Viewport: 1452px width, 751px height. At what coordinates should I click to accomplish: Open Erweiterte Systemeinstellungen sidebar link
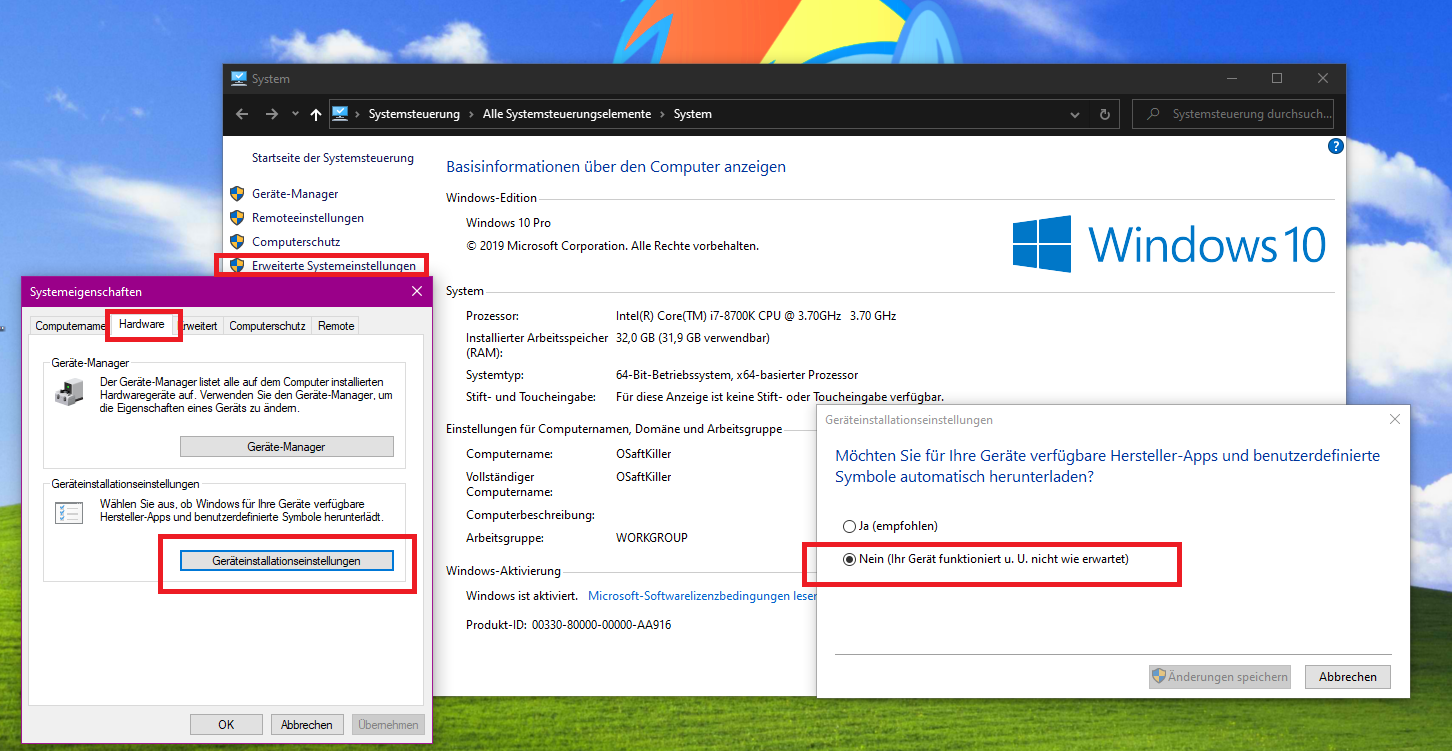point(334,266)
